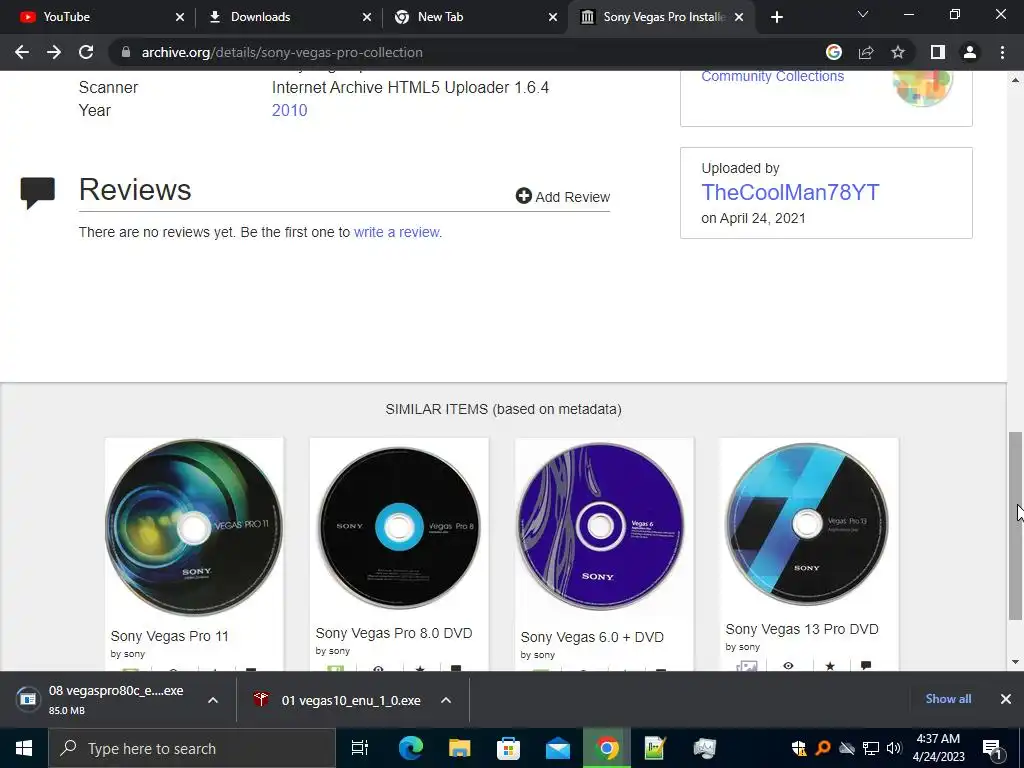Open the Google icon in the address bar
The height and width of the screenshot is (768, 1024).
tap(834, 52)
